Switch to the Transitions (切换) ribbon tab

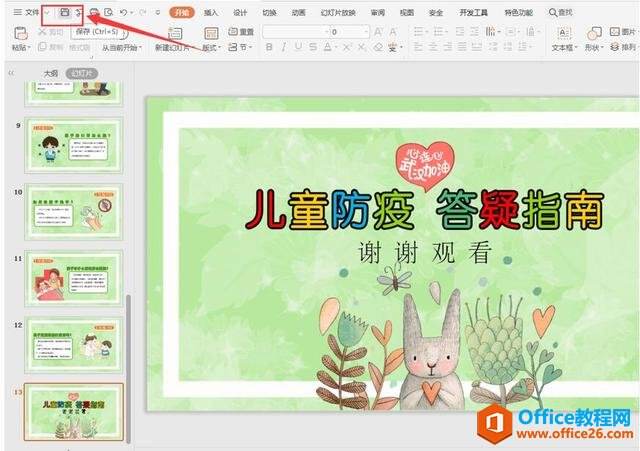click(x=269, y=13)
